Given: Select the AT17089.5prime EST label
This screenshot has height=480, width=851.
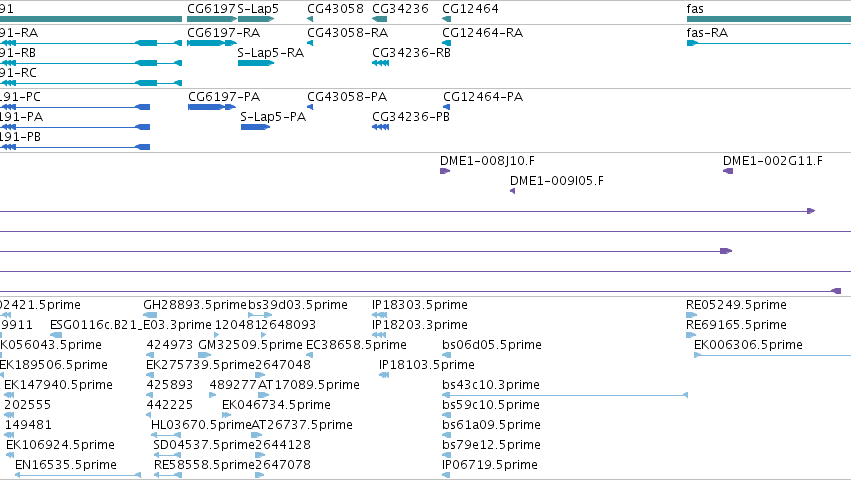Looking at the screenshot, I should 309,385.
